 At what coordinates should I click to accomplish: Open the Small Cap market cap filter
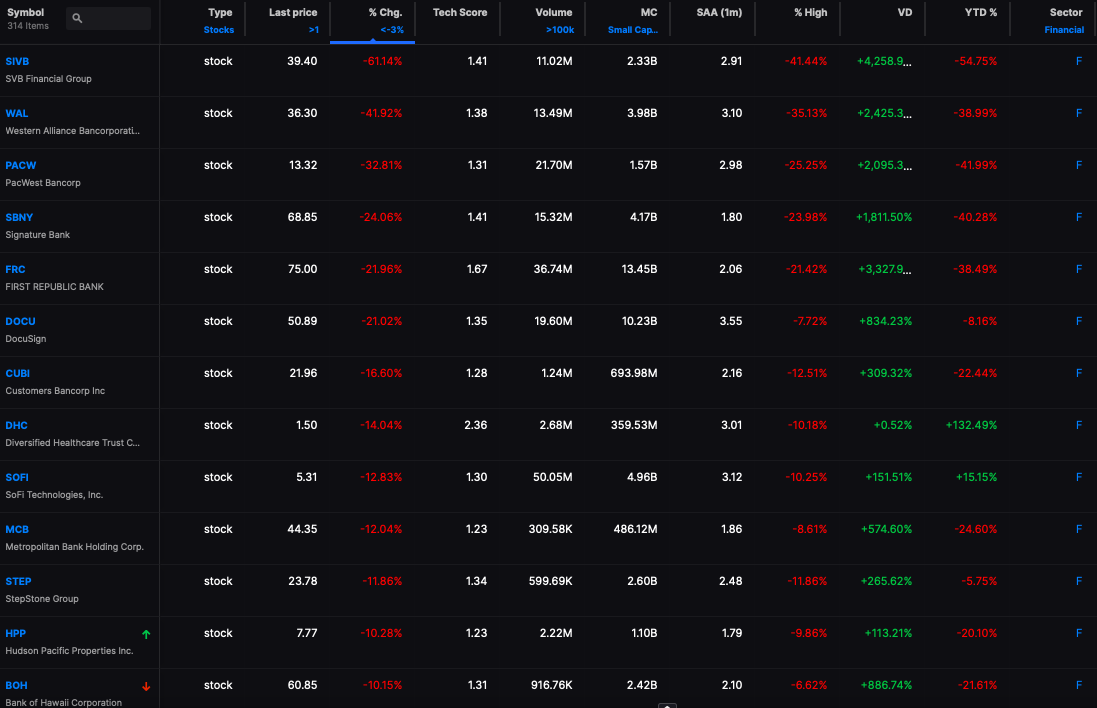pos(632,30)
